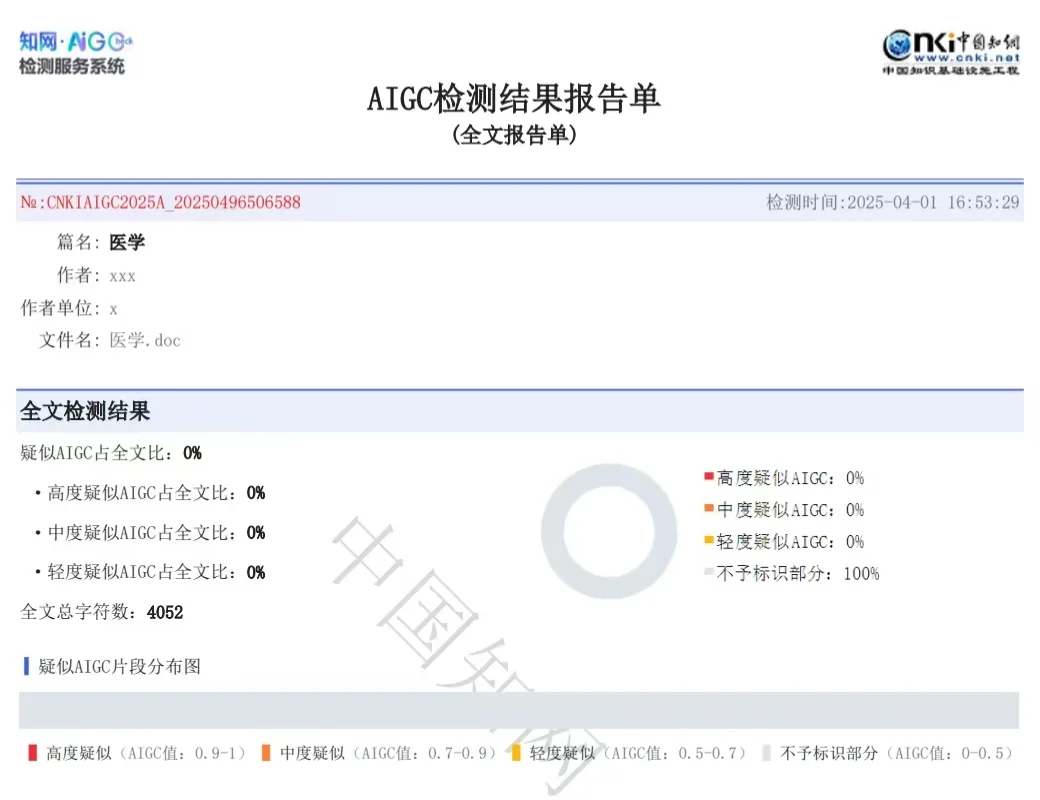
Task: Click the title AIGC检测结果报告单
Action: click(513, 99)
